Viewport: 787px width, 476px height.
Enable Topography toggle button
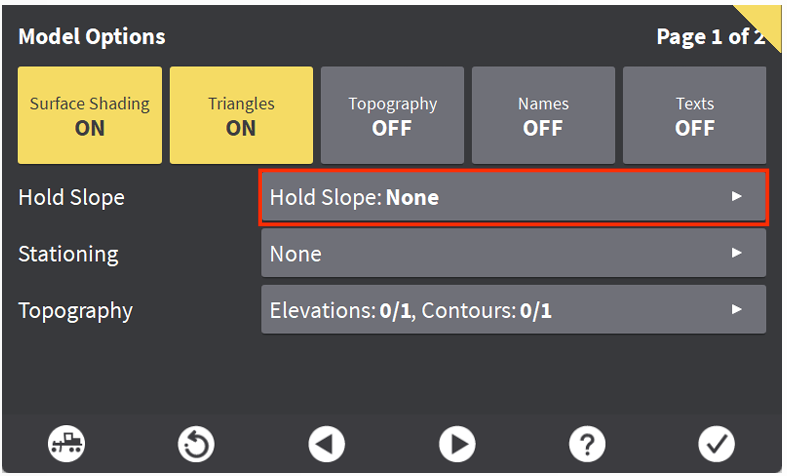(392, 115)
